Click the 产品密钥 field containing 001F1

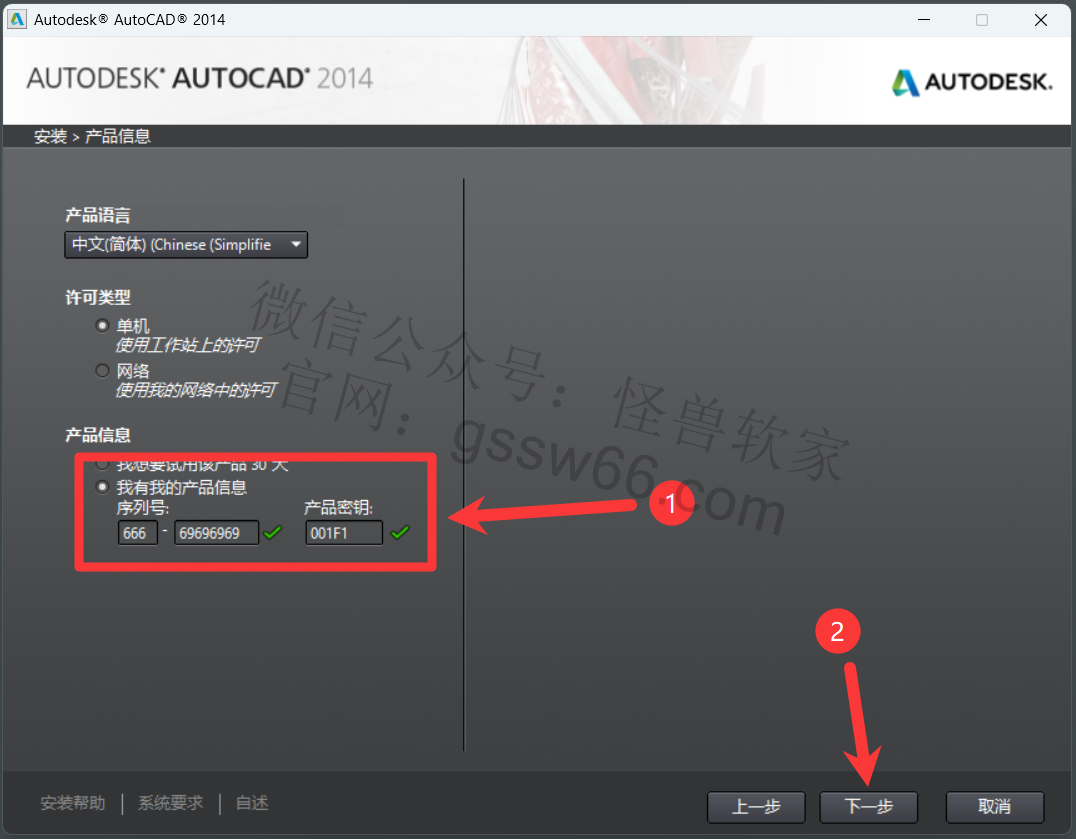pyautogui.click(x=344, y=533)
